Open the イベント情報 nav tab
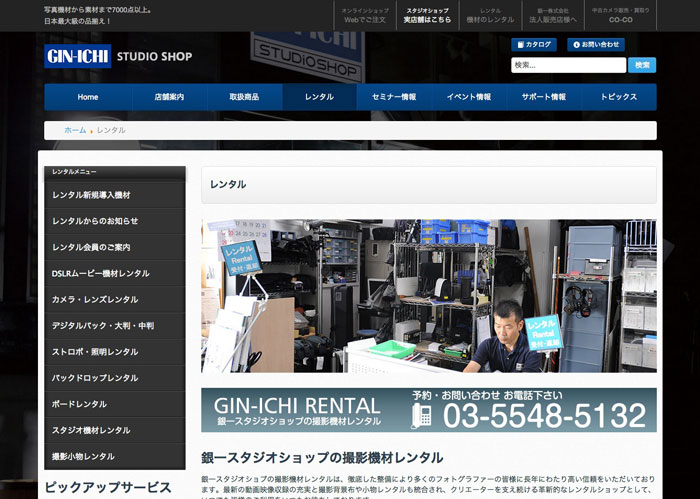This screenshot has height=499, width=700. [469, 97]
